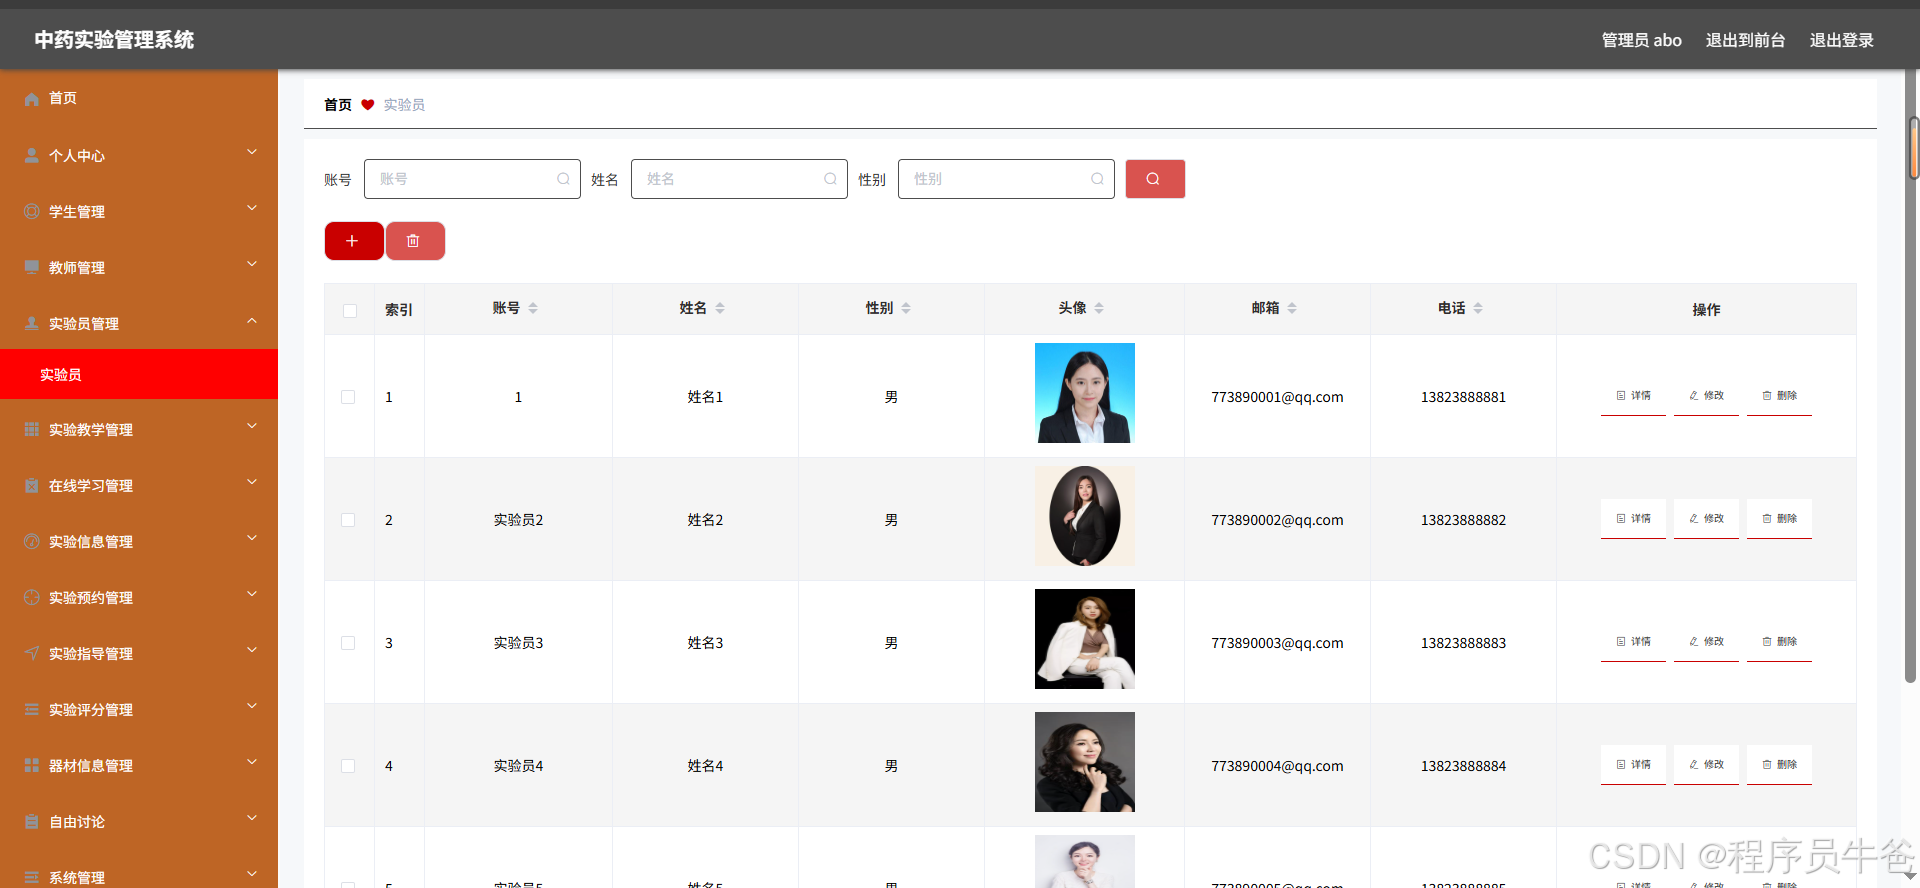Sort table by 电话 column arrows
Screen dimensions: 1920x888
point(1478,308)
